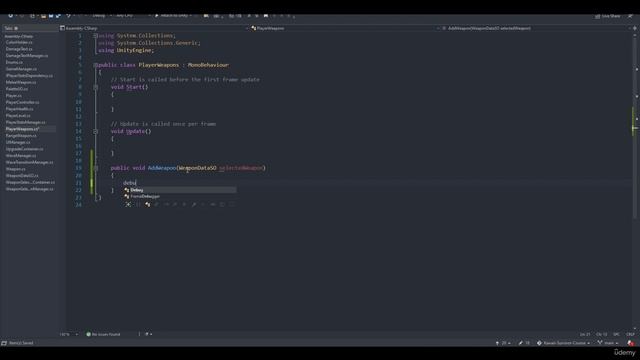Open PaletteSO.cs in the tabs list
640x360 pixels.
[x=17, y=89]
